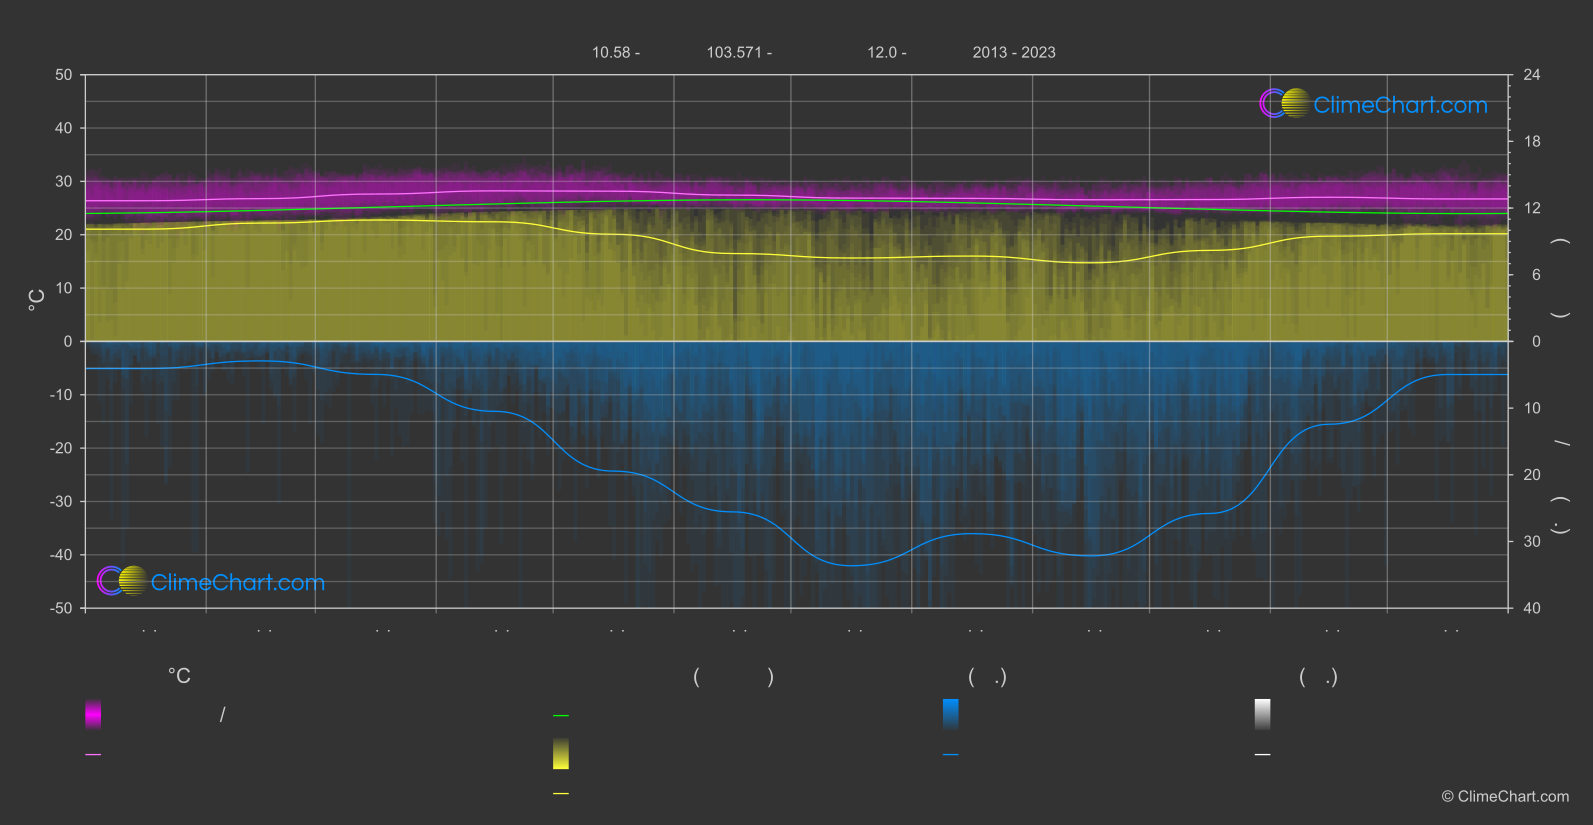This screenshot has width=1593, height=825.
Task: Click the slash next to magenta swatch
Action: (222, 714)
